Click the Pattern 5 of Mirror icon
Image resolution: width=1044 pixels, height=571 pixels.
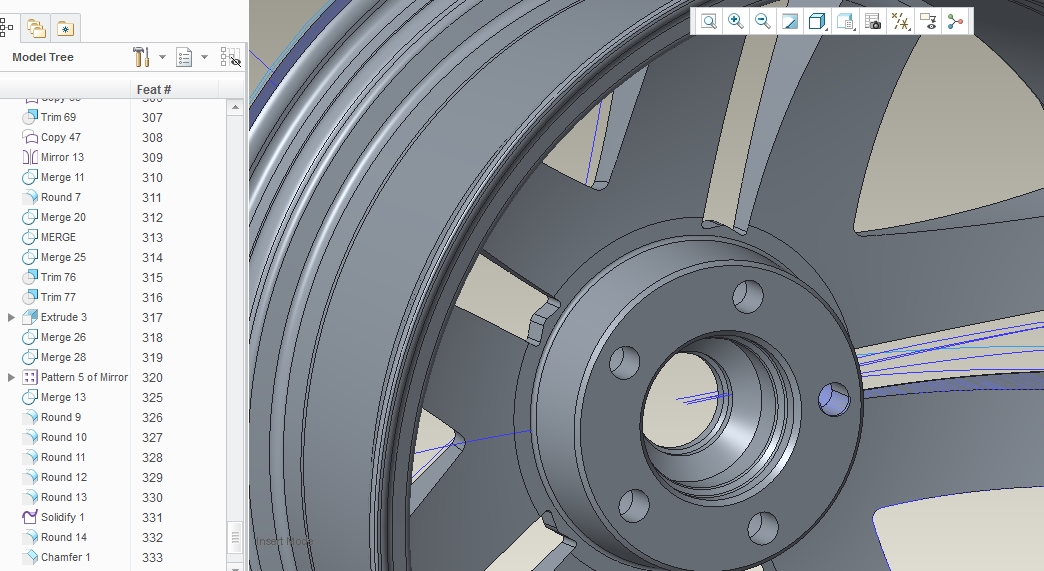(30, 377)
